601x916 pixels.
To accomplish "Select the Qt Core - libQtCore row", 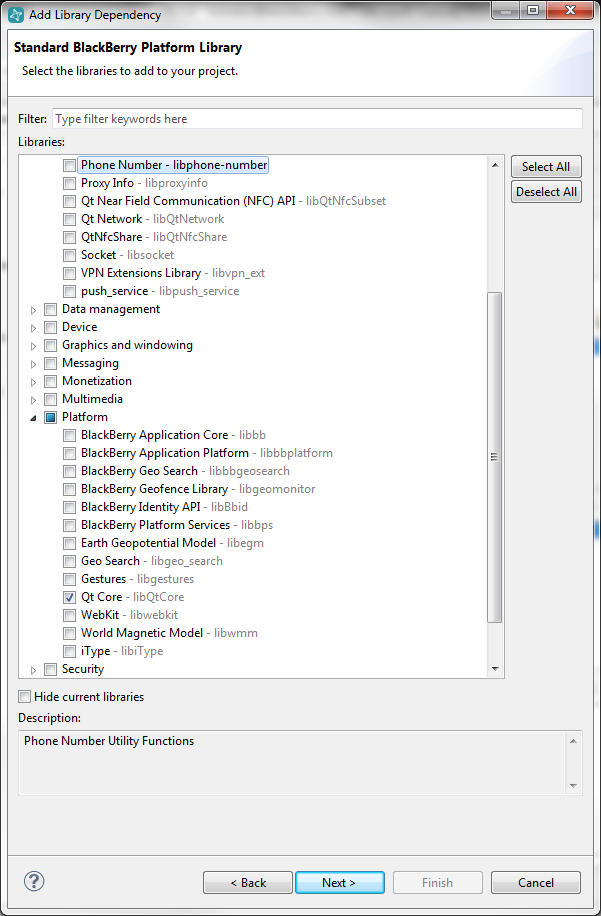I will (133, 597).
